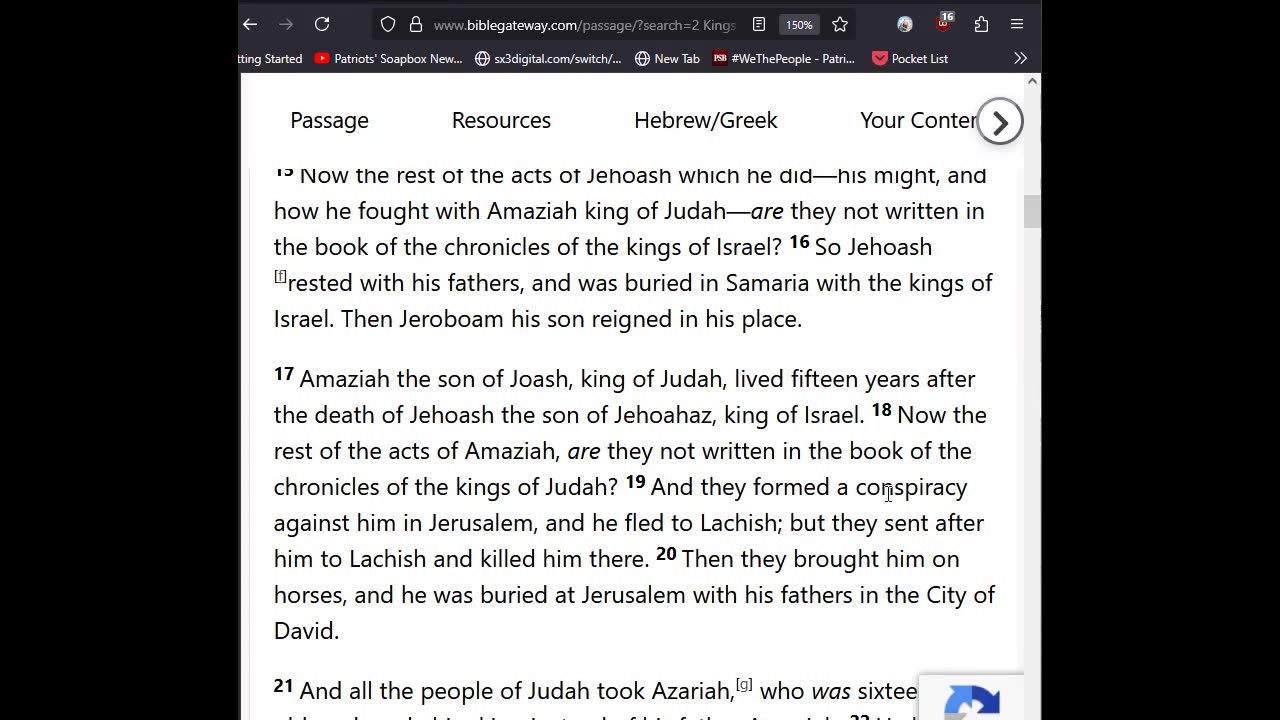Click verse number 16
The width and height of the screenshot is (1280, 720).
[x=799, y=241]
